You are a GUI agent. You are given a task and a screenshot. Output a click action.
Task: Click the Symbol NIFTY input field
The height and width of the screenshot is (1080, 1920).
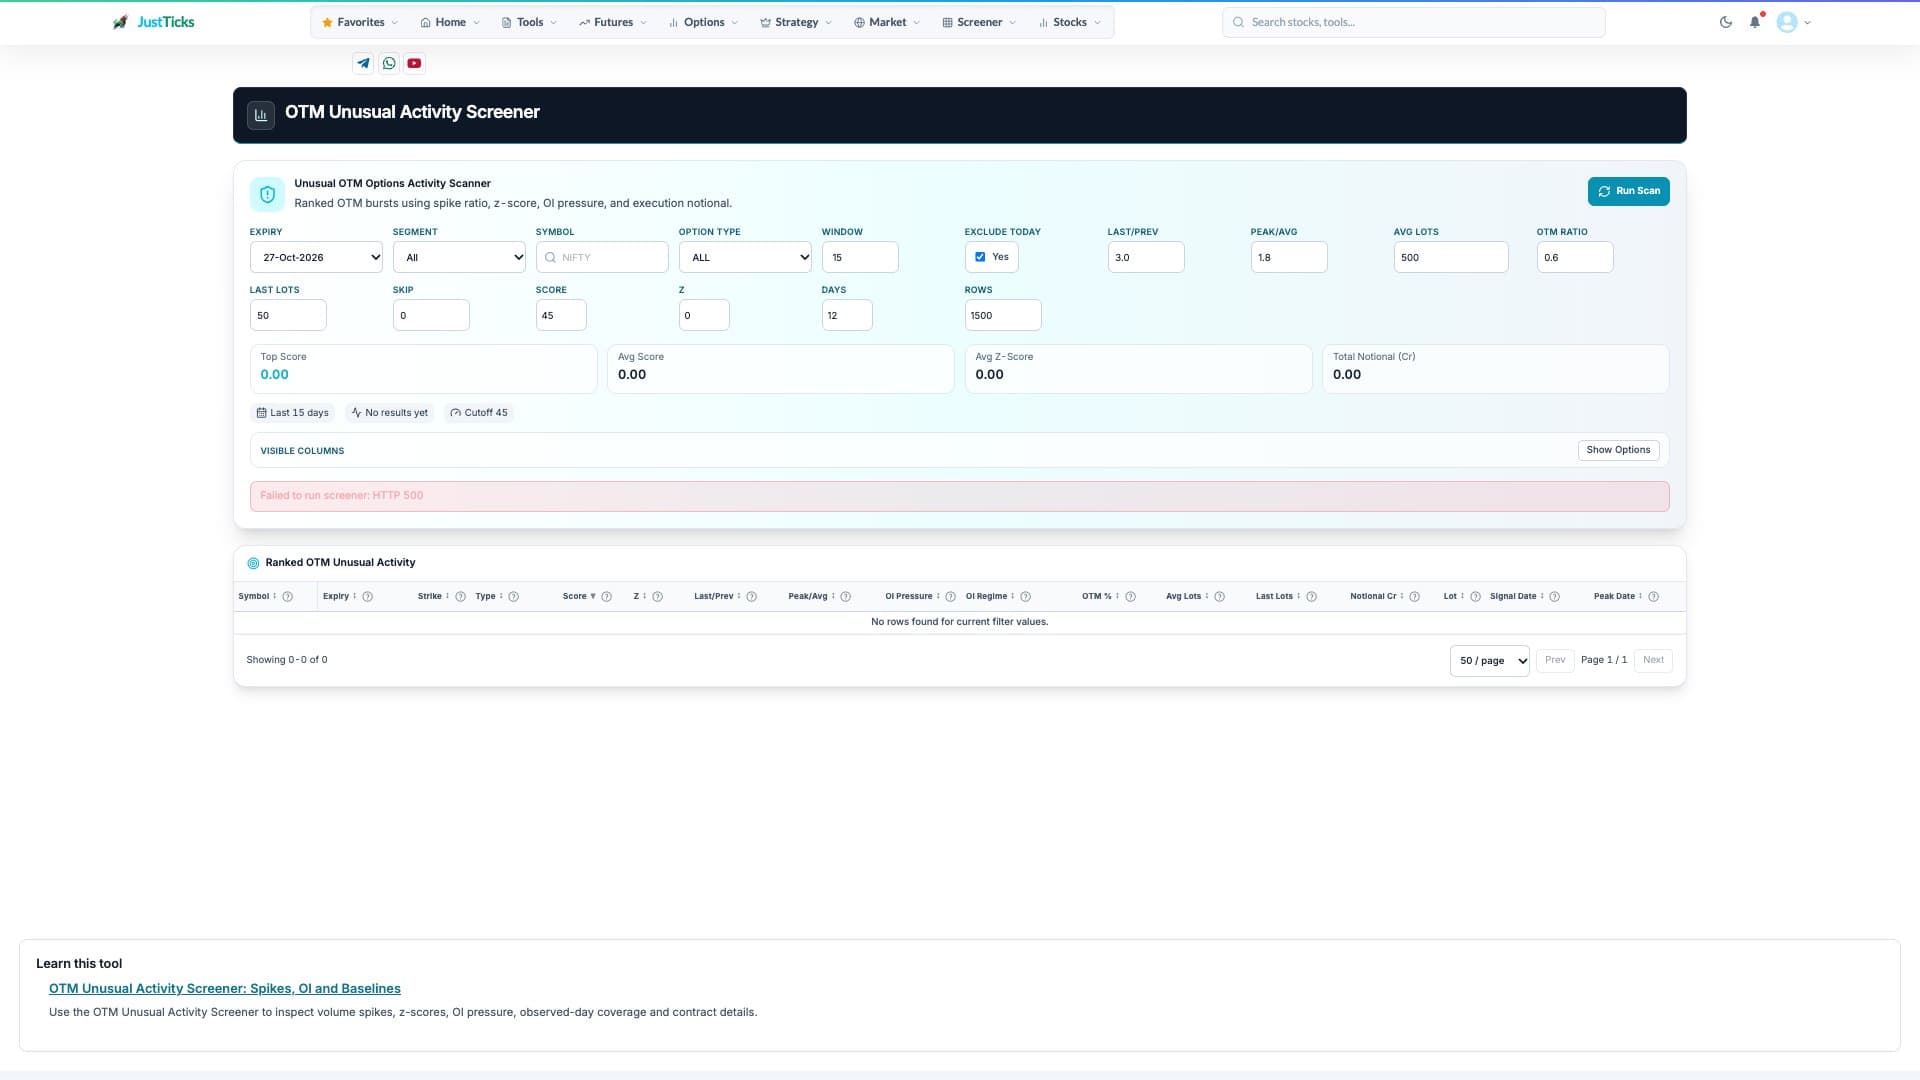tap(602, 257)
